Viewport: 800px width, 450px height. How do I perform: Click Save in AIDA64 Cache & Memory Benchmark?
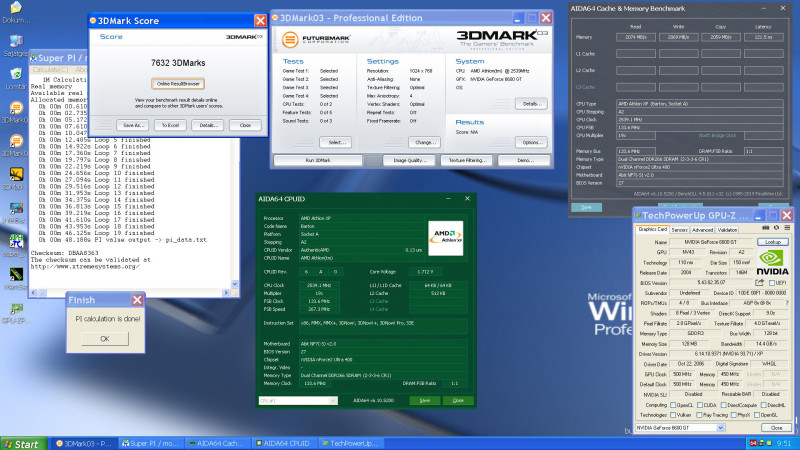tap(586, 207)
